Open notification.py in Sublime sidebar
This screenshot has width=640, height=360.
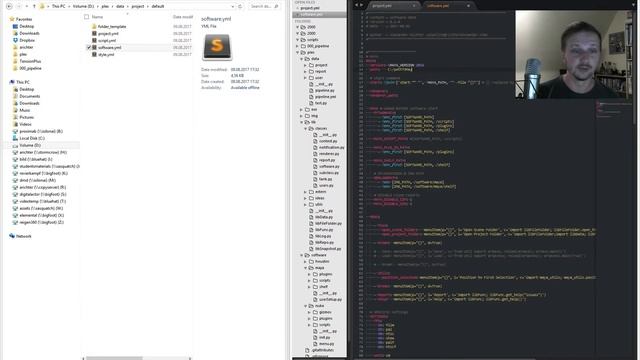tap(331, 147)
